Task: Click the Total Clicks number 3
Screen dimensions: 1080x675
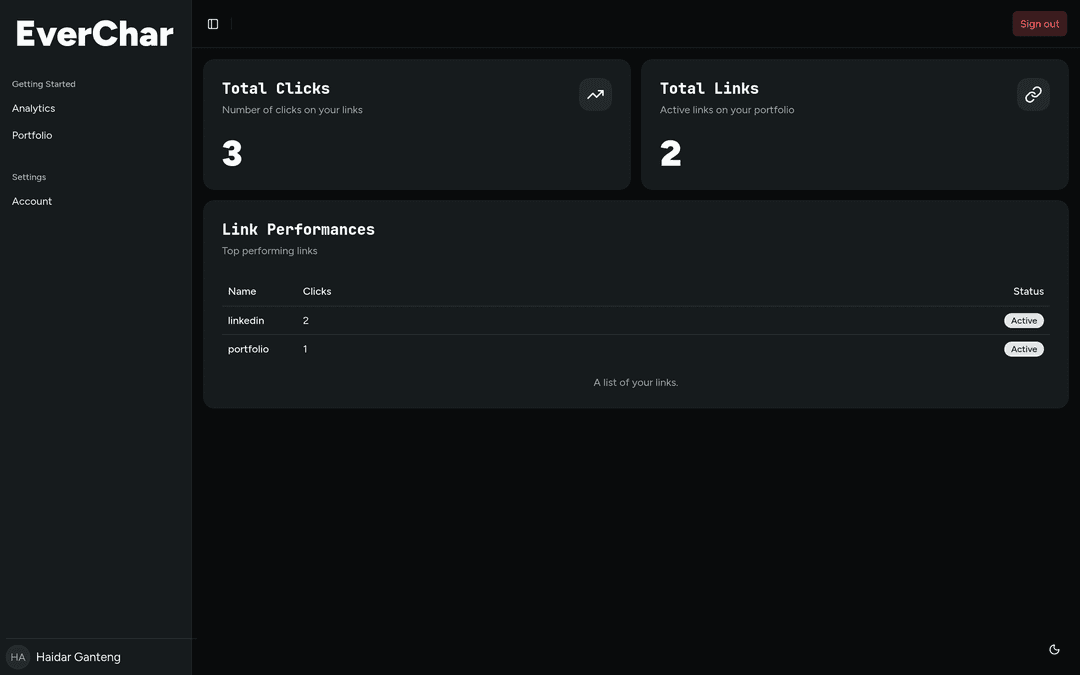Action: [232, 153]
